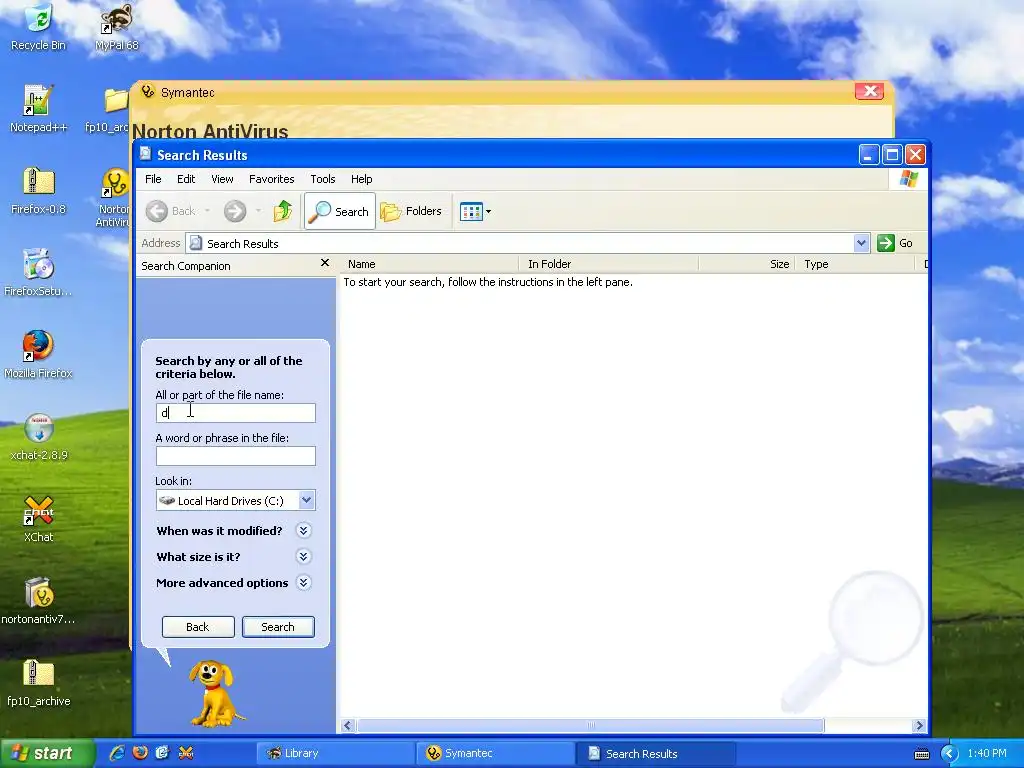
Task: Open the fp10_archive zip icon at bottom
Action: [x=39, y=682]
